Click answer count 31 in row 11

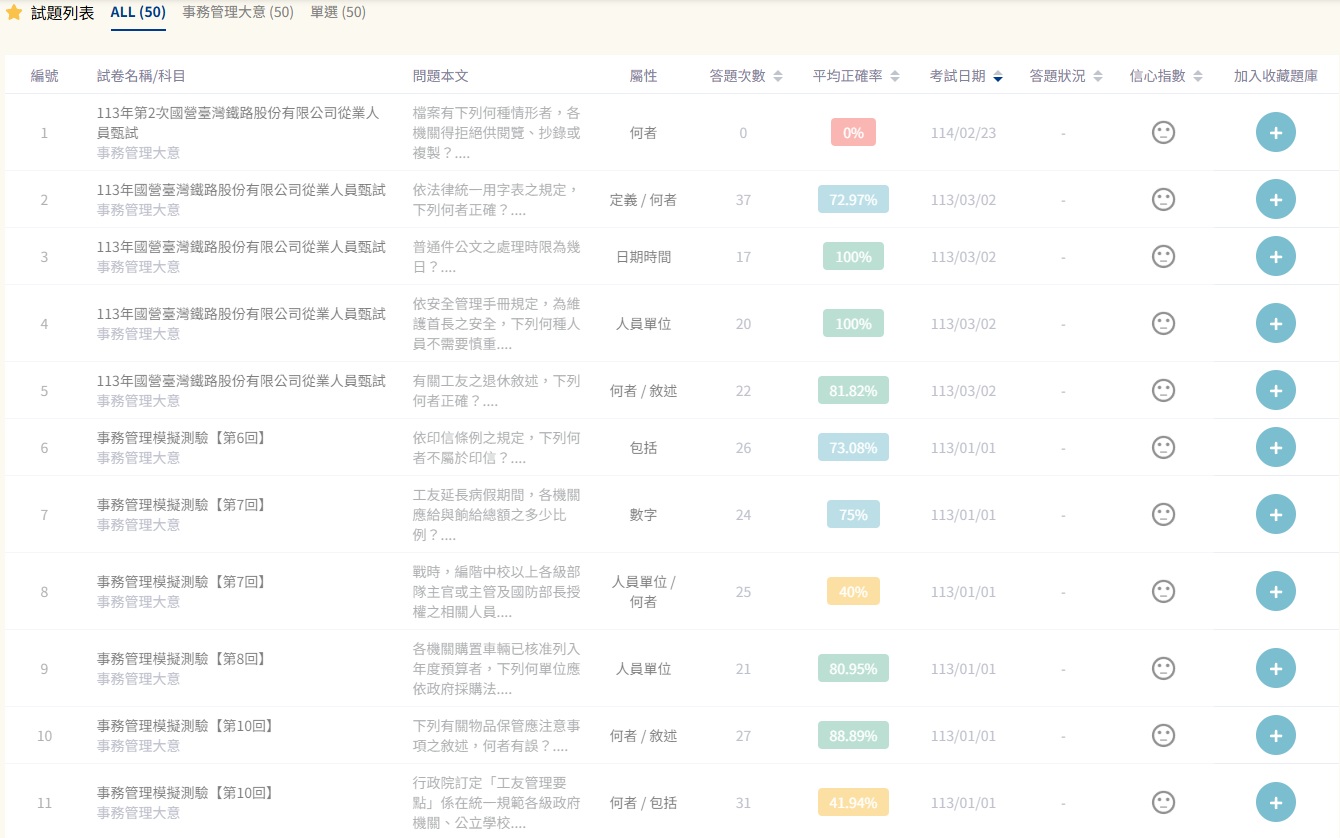[743, 803]
